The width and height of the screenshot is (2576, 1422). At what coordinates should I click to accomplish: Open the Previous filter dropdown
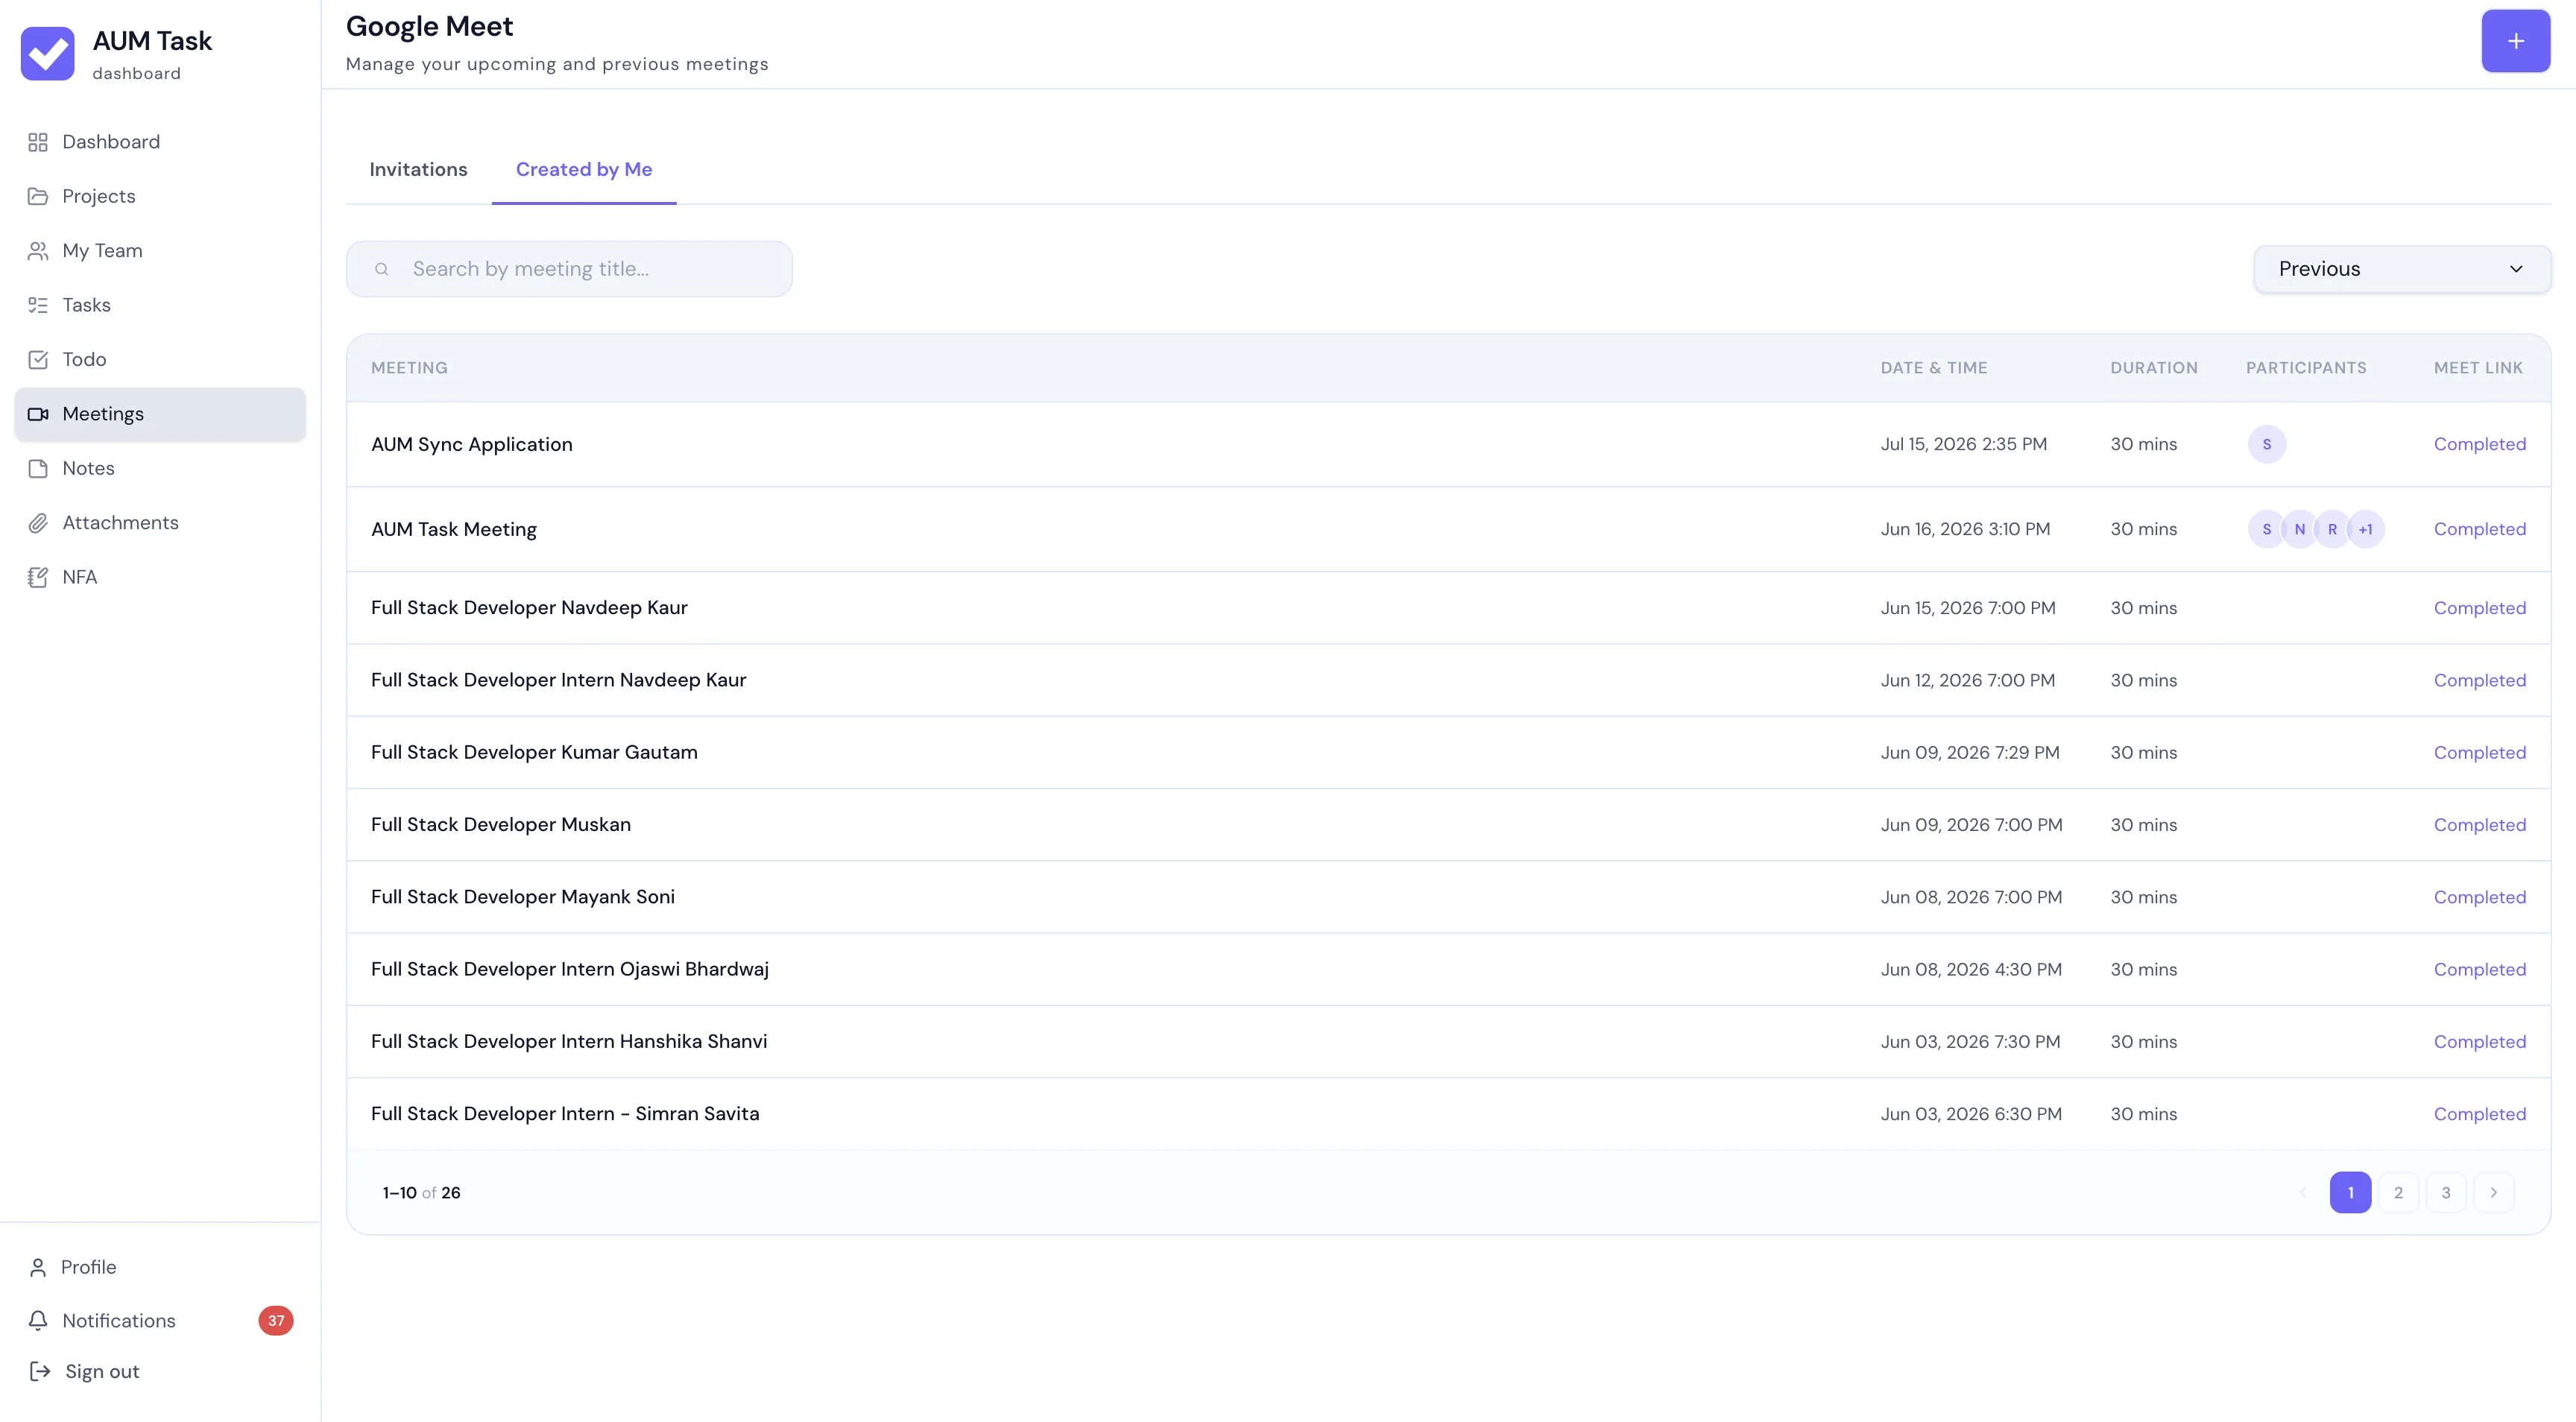point(2402,269)
